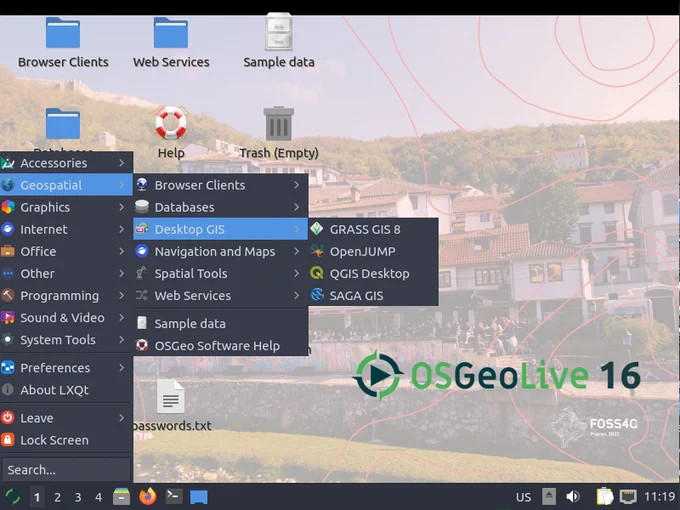Expand arrow next to Databases

[x=297, y=207]
